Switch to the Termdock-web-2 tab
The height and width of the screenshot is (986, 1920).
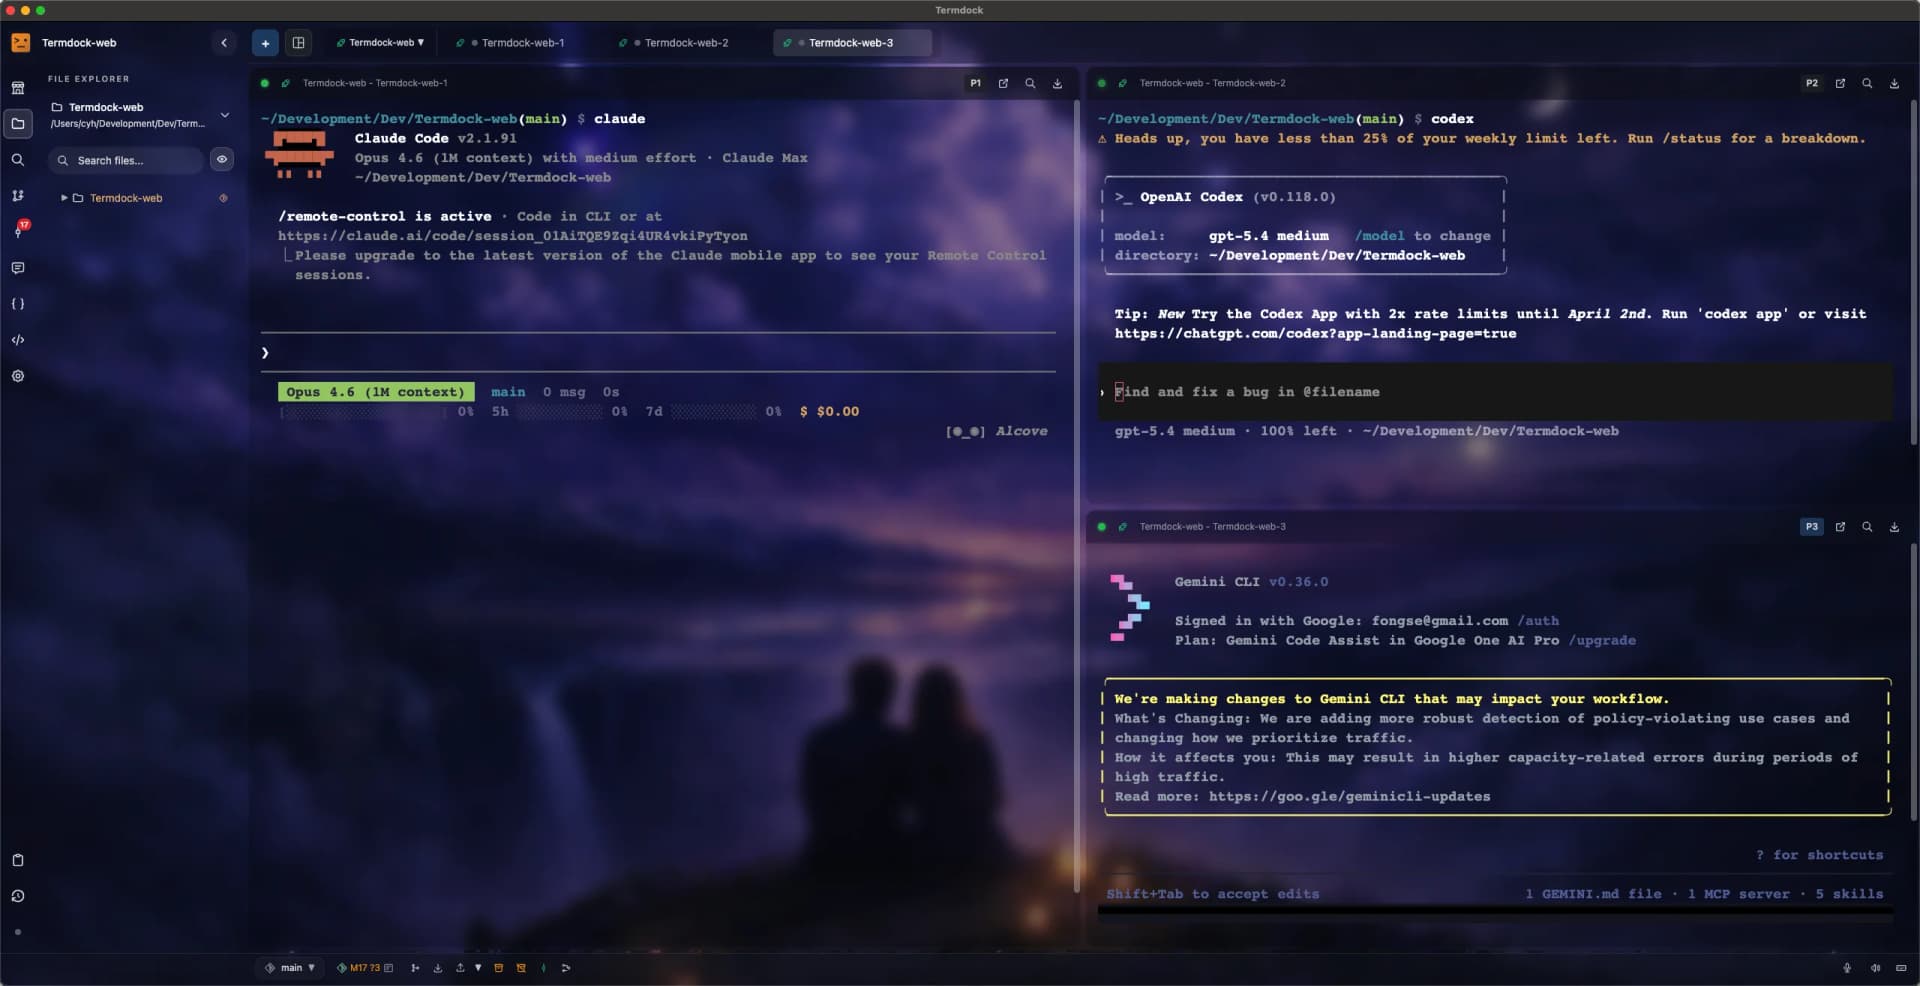coord(687,42)
